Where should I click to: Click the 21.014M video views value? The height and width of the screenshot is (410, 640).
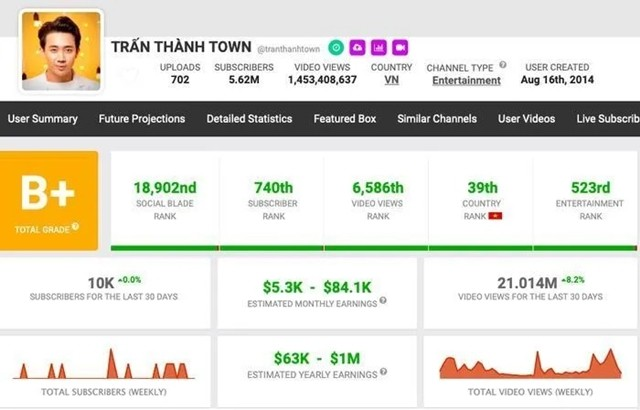coord(527,283)
